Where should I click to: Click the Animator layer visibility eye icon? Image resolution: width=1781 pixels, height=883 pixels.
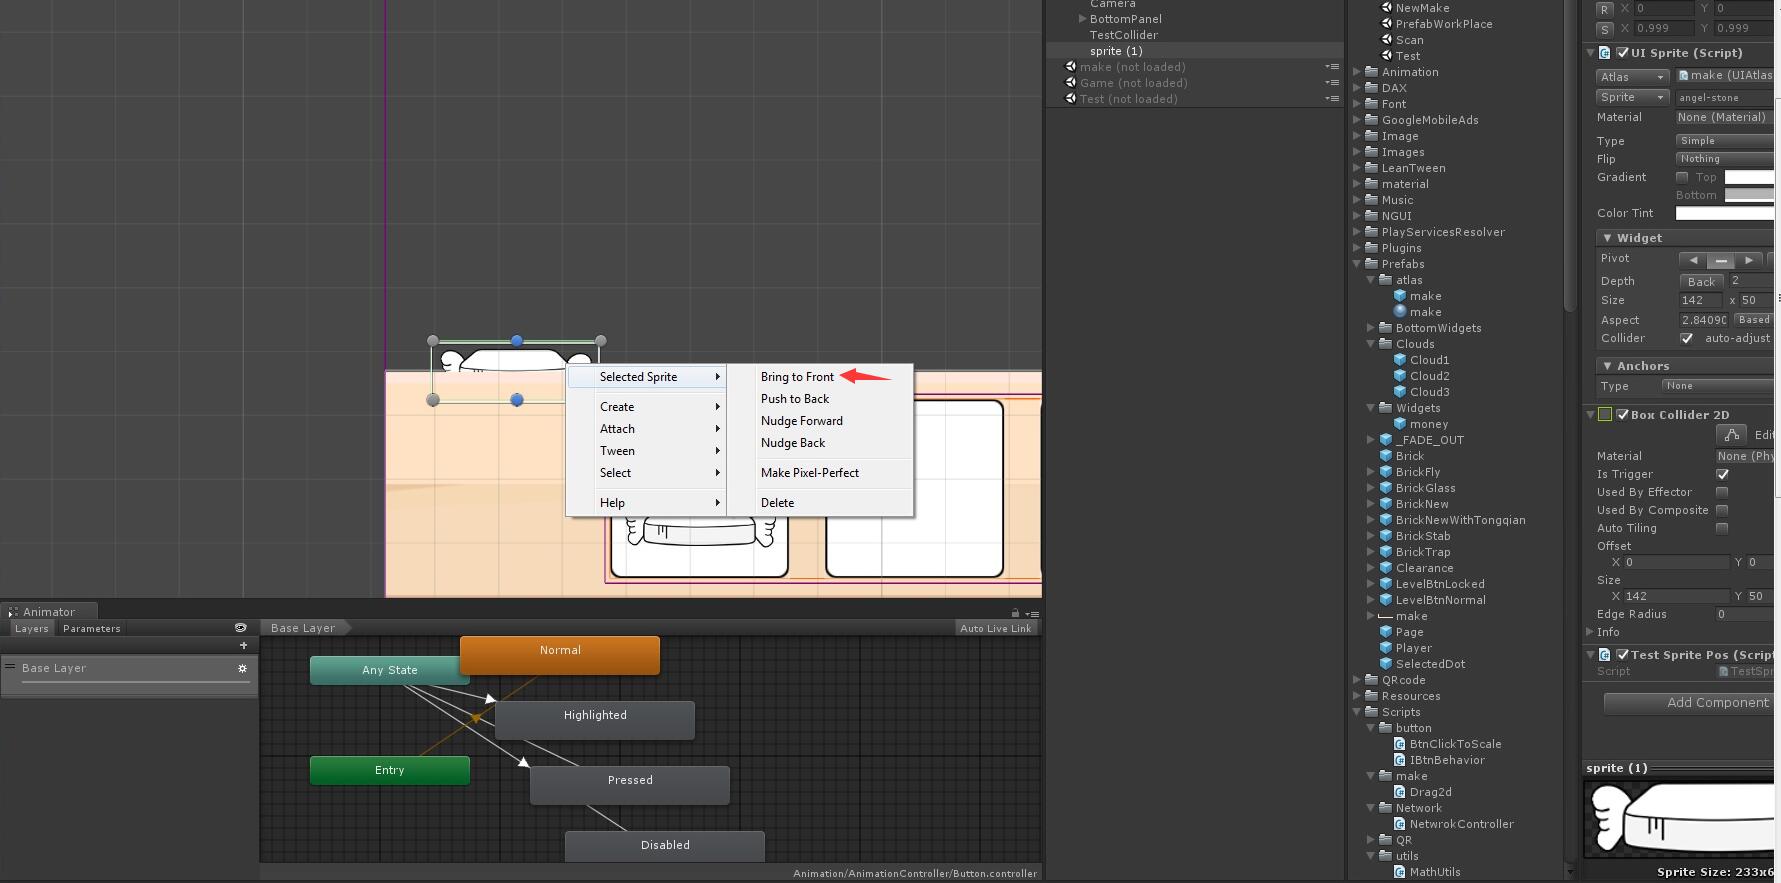coord(240,628)
